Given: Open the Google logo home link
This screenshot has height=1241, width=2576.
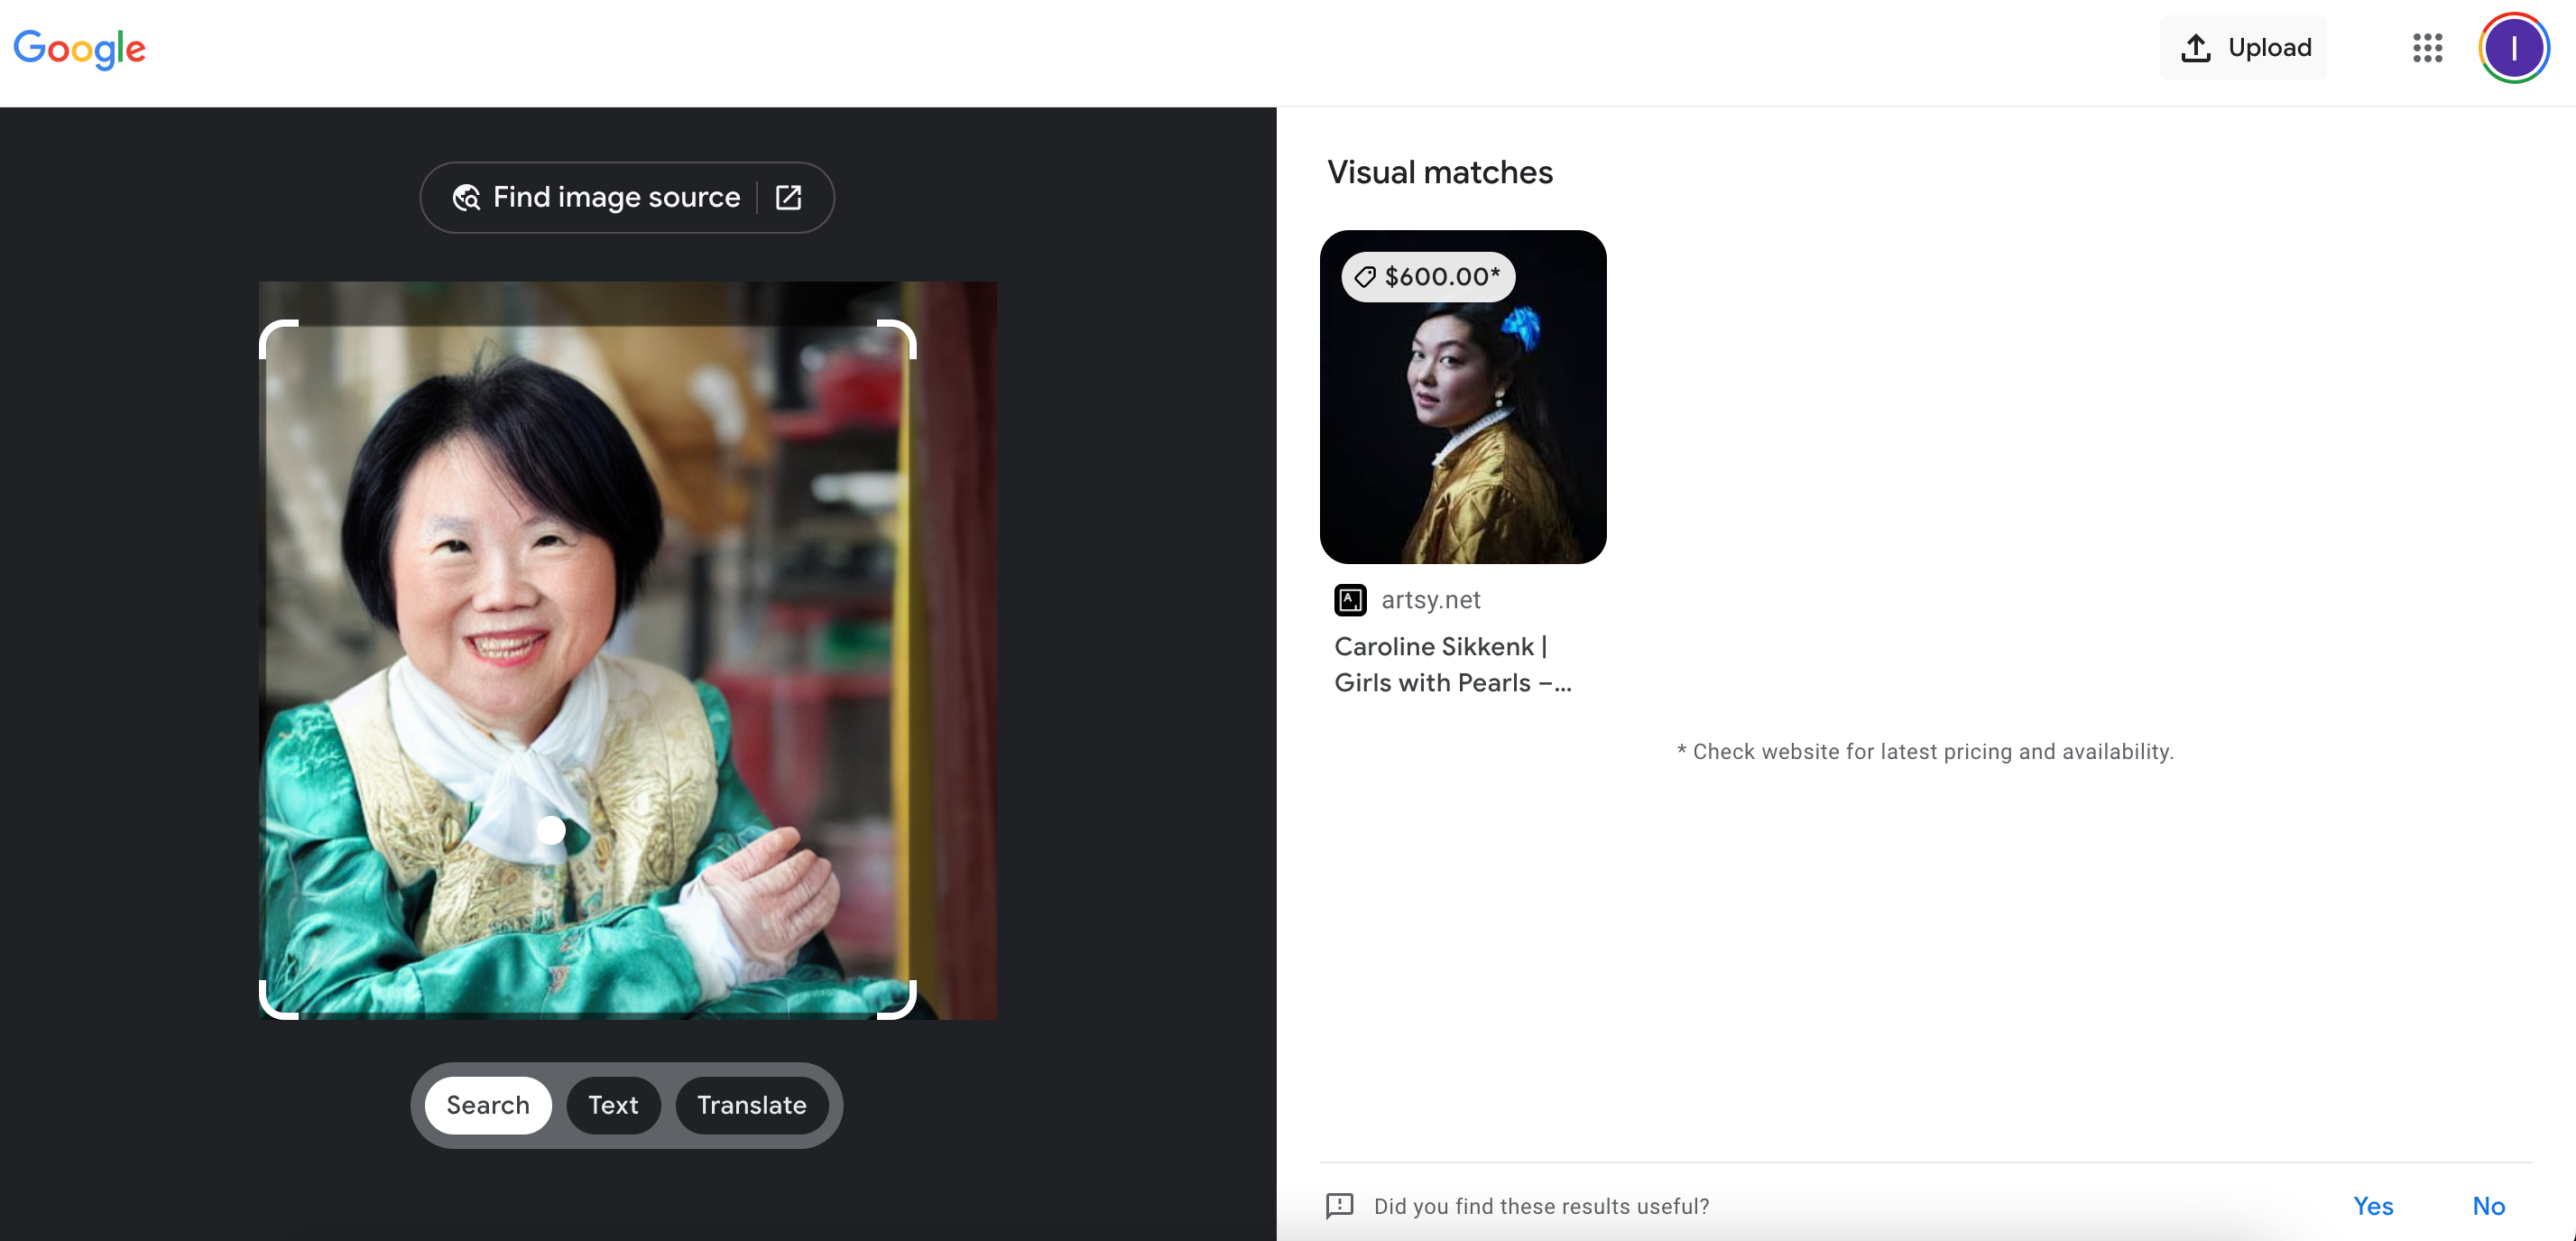Looking at the screenshot, I should tap(79, 48).
